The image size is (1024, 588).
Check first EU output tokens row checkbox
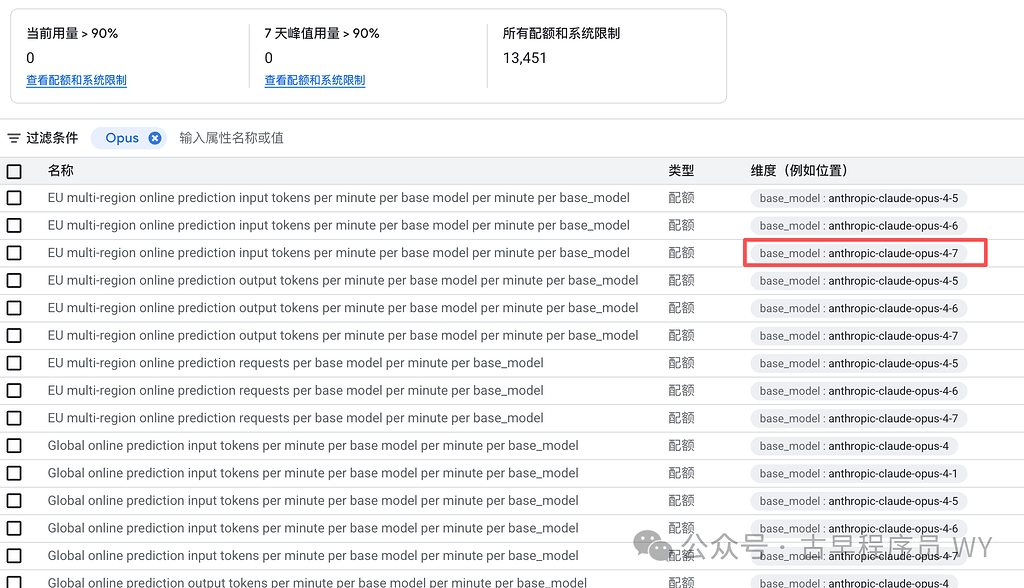(x=14, y=280)
